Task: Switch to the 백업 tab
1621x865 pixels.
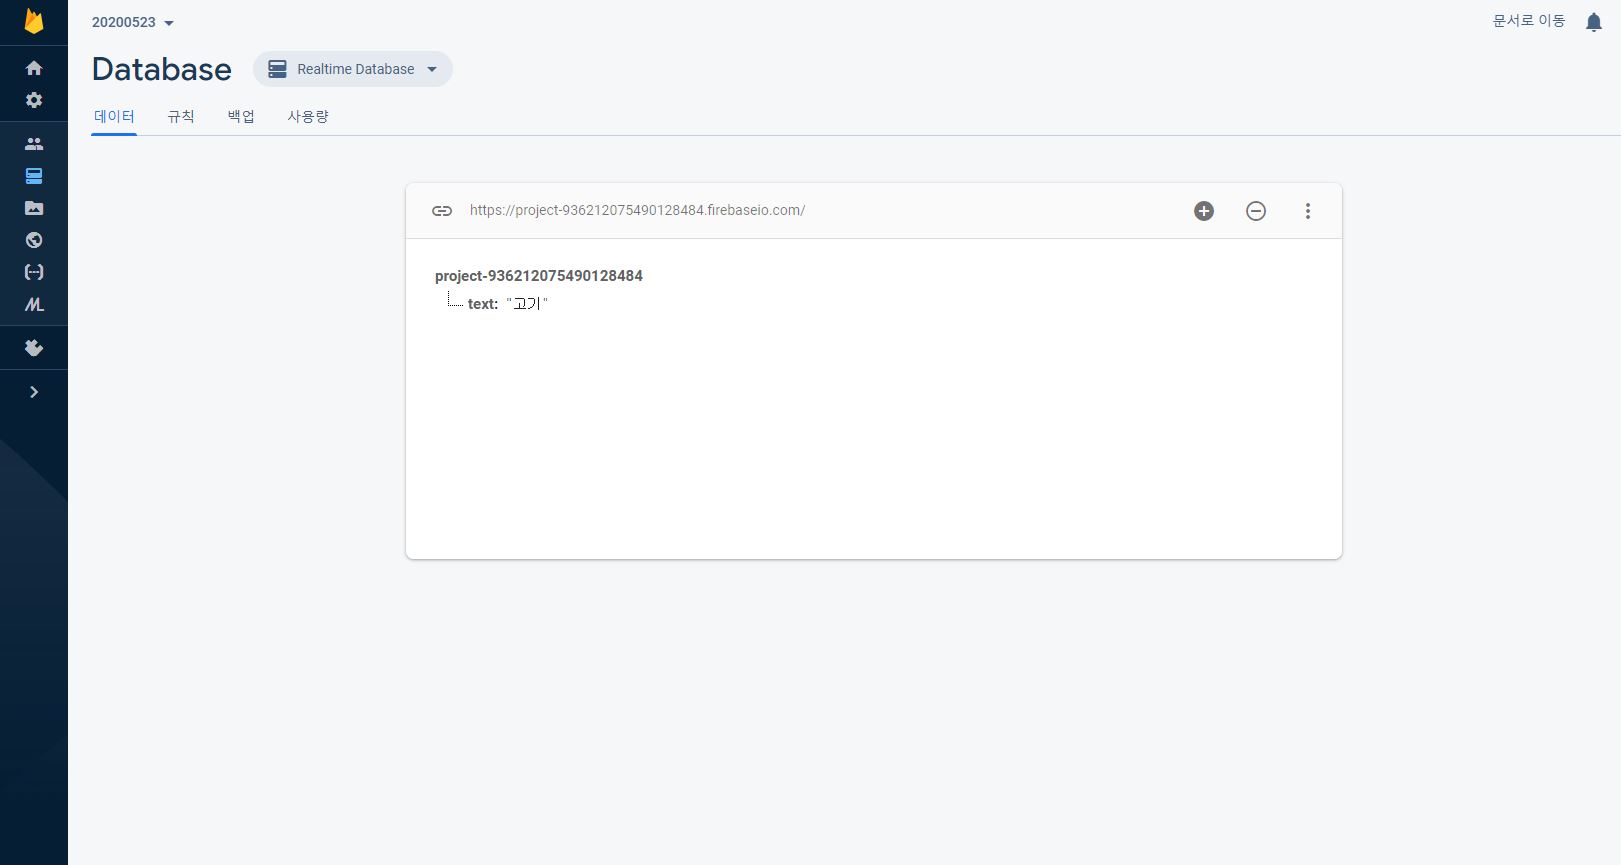Action: 241,116
